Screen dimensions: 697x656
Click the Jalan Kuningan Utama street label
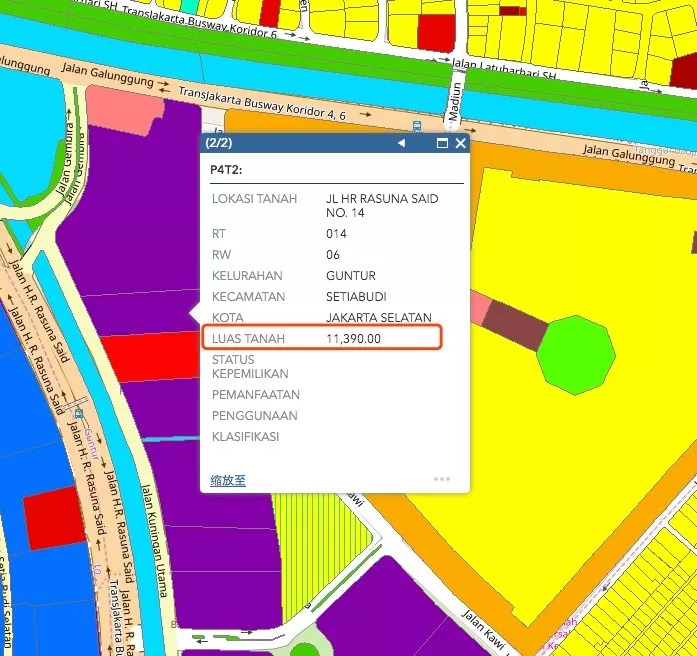click(x=155, y=540)
